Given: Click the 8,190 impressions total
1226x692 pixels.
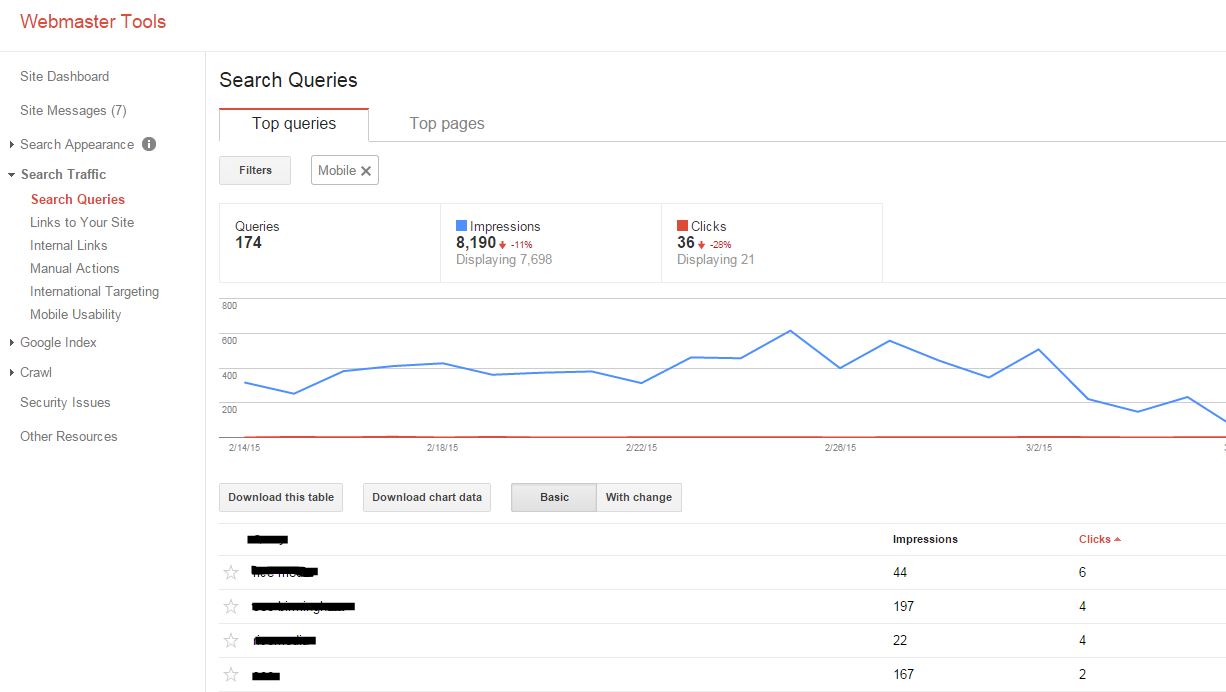Looking at the screenshot, I should coord(476,243).
